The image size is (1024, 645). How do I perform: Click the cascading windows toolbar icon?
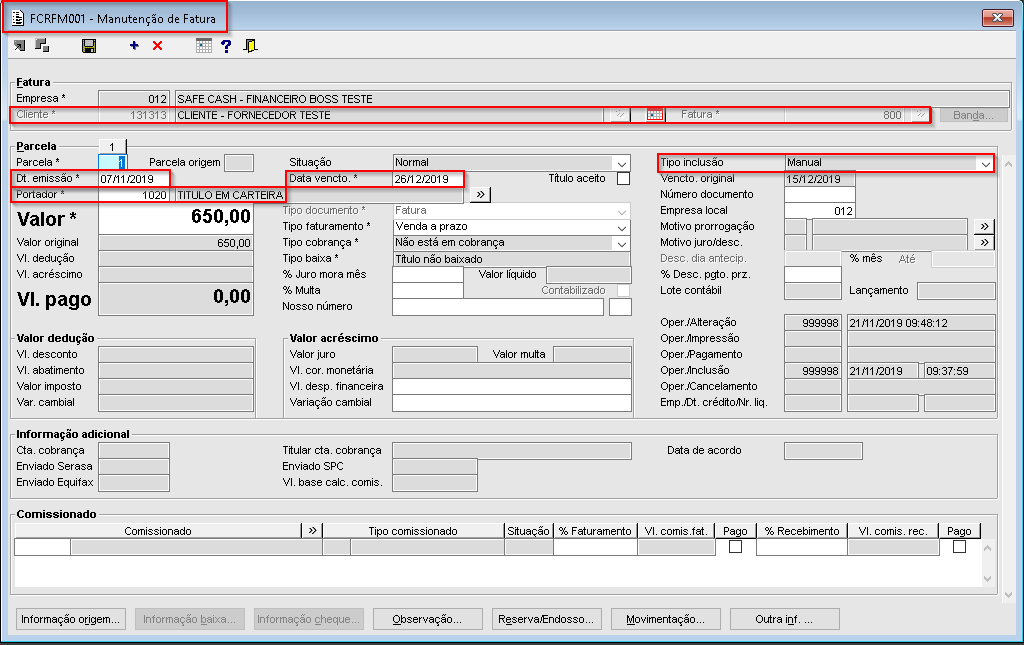tap(42, 45)
